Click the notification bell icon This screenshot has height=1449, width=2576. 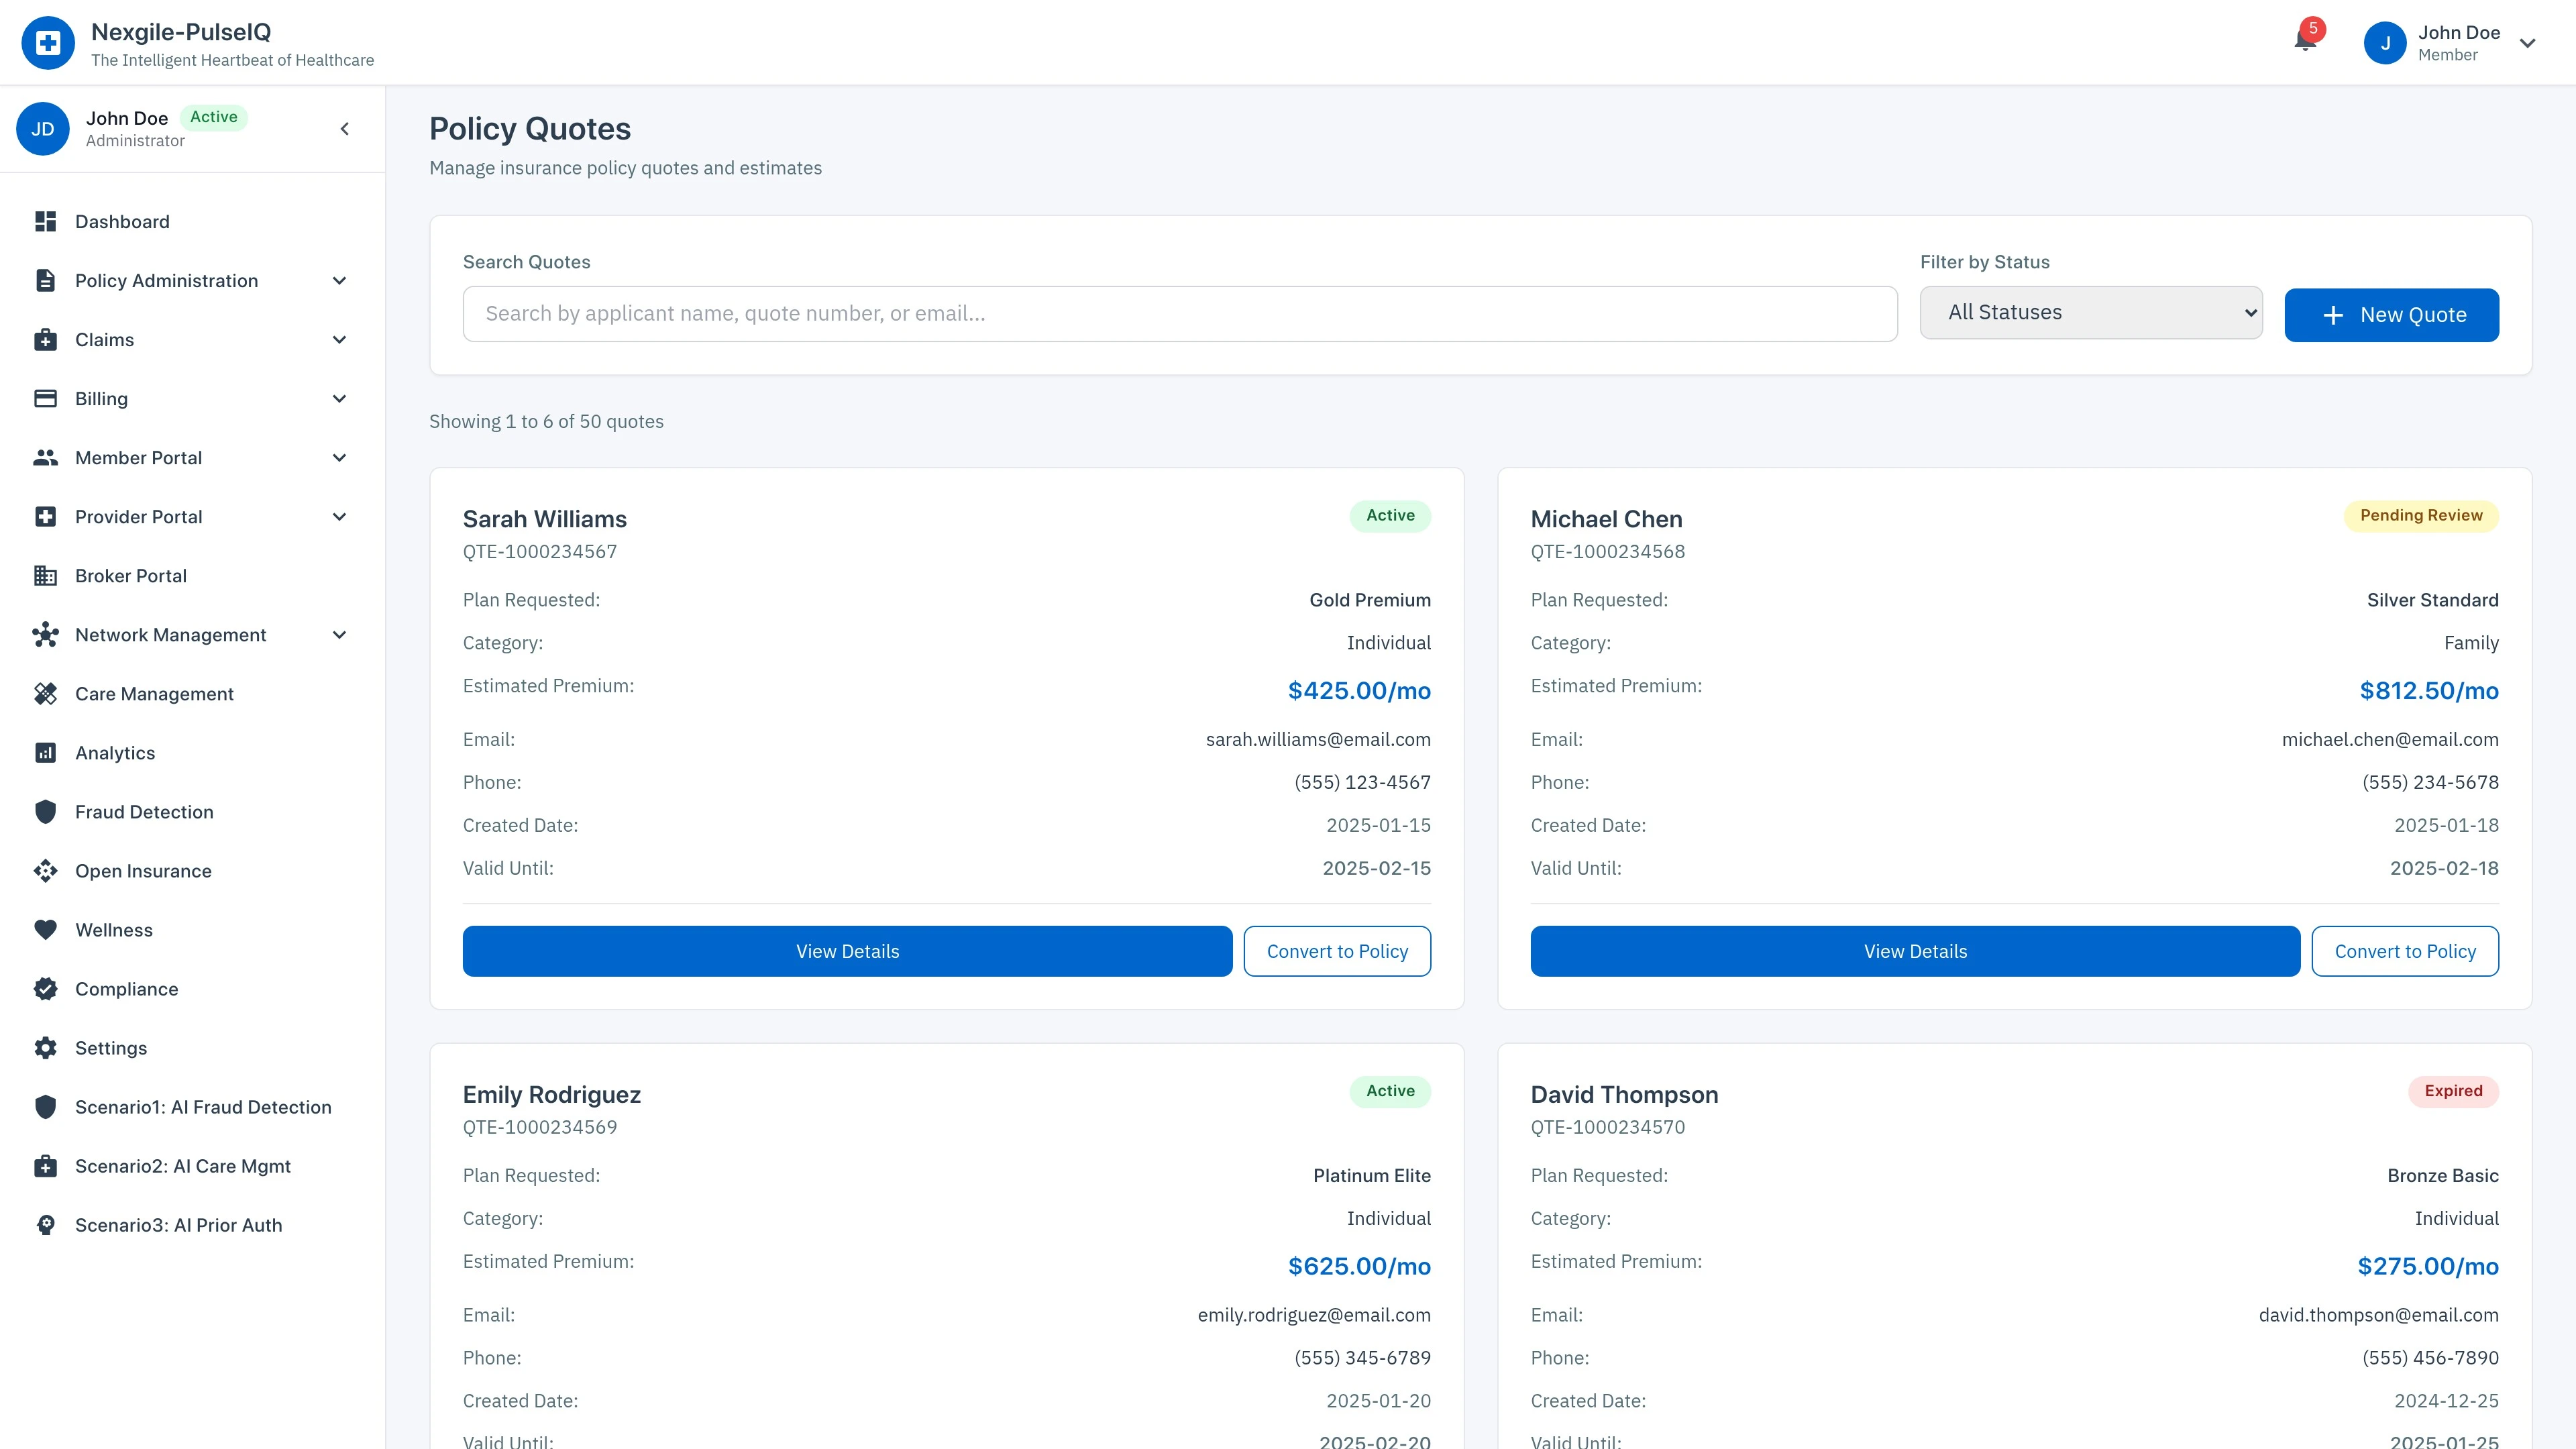click(2305, 41)
